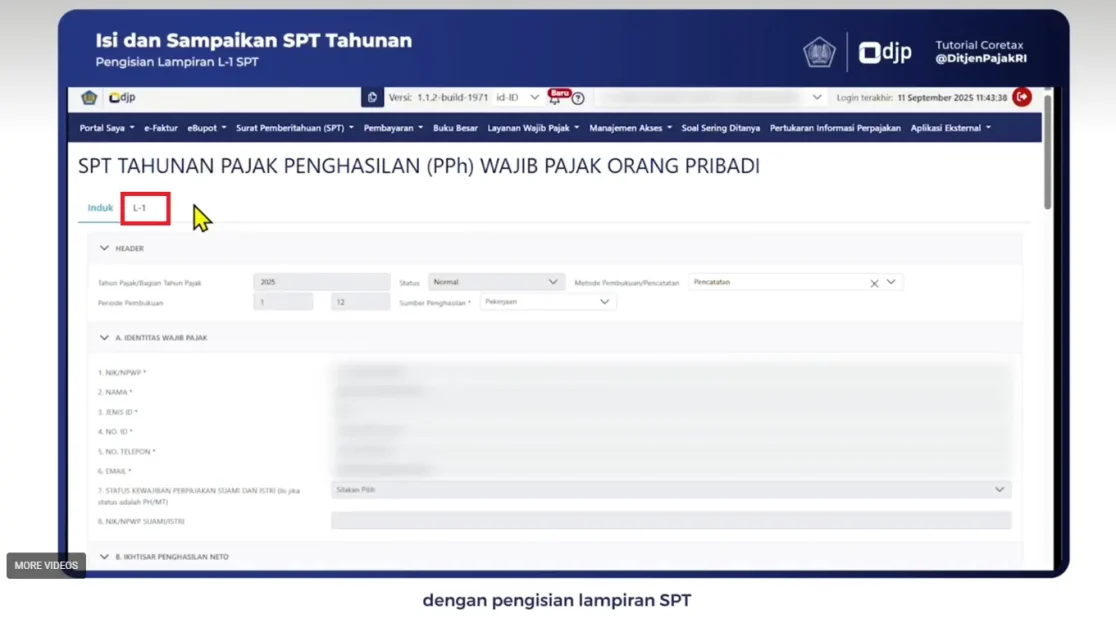
Task: Open the Sumber Penghasilan dropdown
Action: click(x=547, y=302)
